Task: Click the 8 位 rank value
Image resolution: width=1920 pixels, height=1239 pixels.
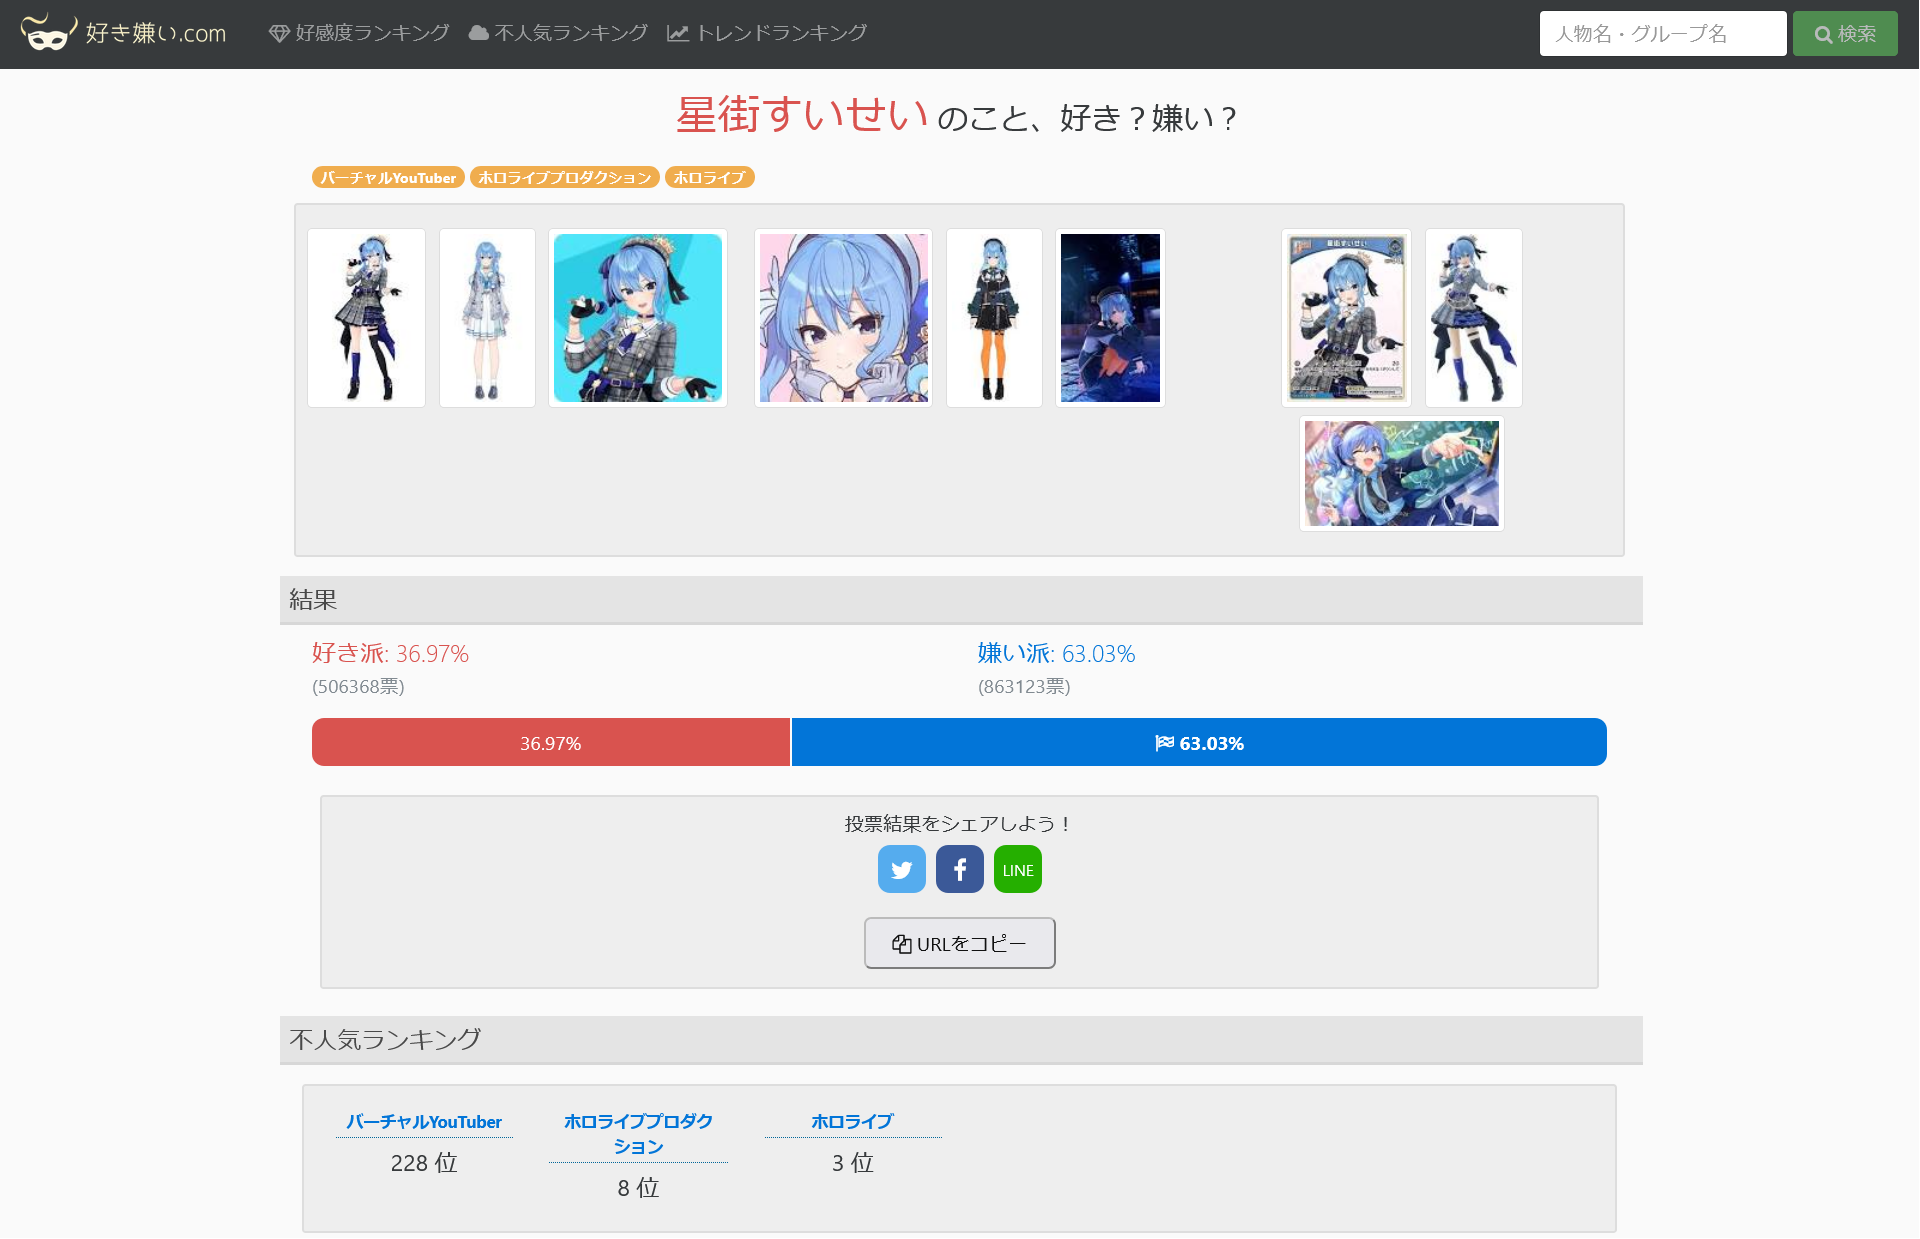Action: coord(638,1188)
